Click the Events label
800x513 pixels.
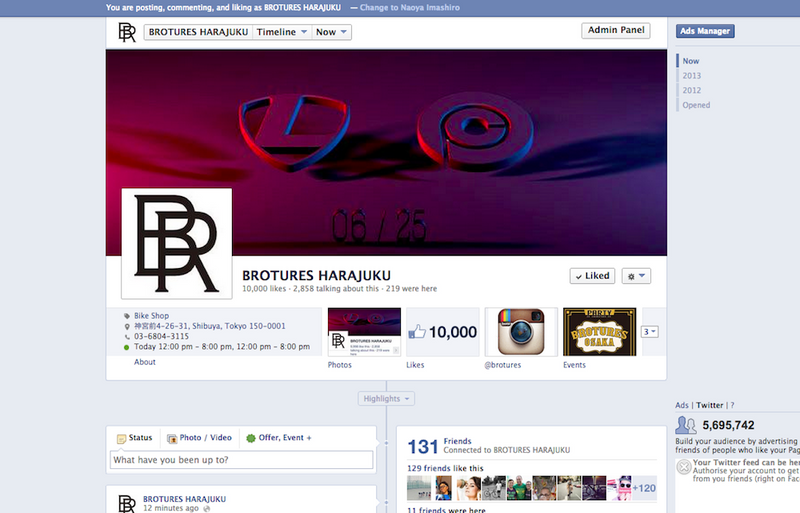574,365
